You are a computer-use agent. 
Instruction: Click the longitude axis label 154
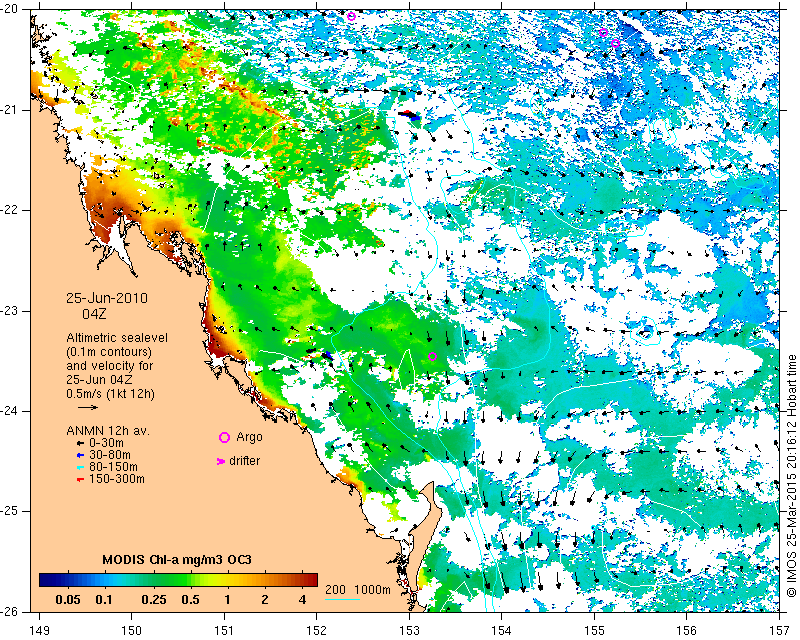(x=502, y=631)
